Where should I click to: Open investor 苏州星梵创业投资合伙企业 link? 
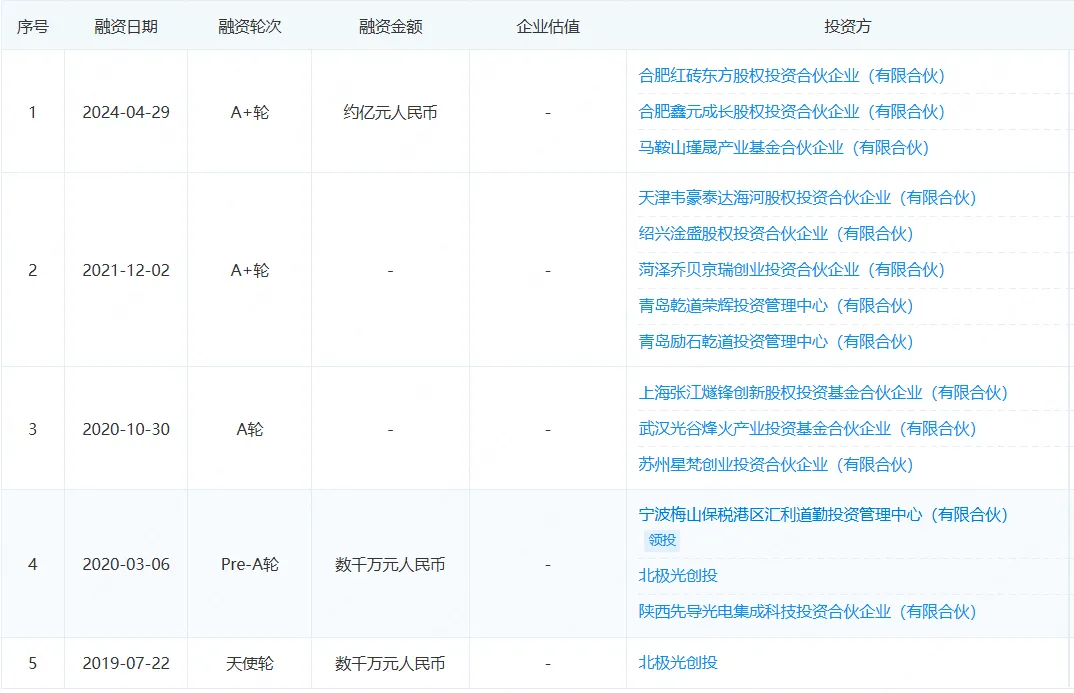(x=776, y=464)
